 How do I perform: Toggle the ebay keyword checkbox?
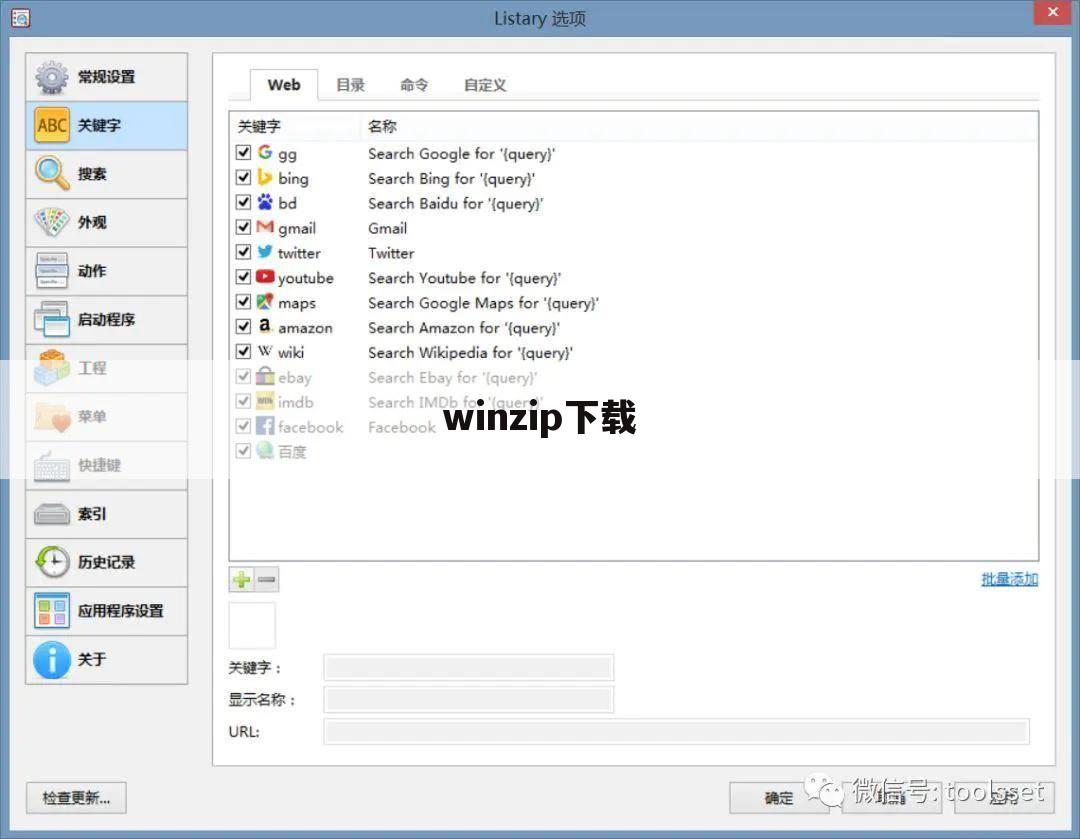click(243, 376)
